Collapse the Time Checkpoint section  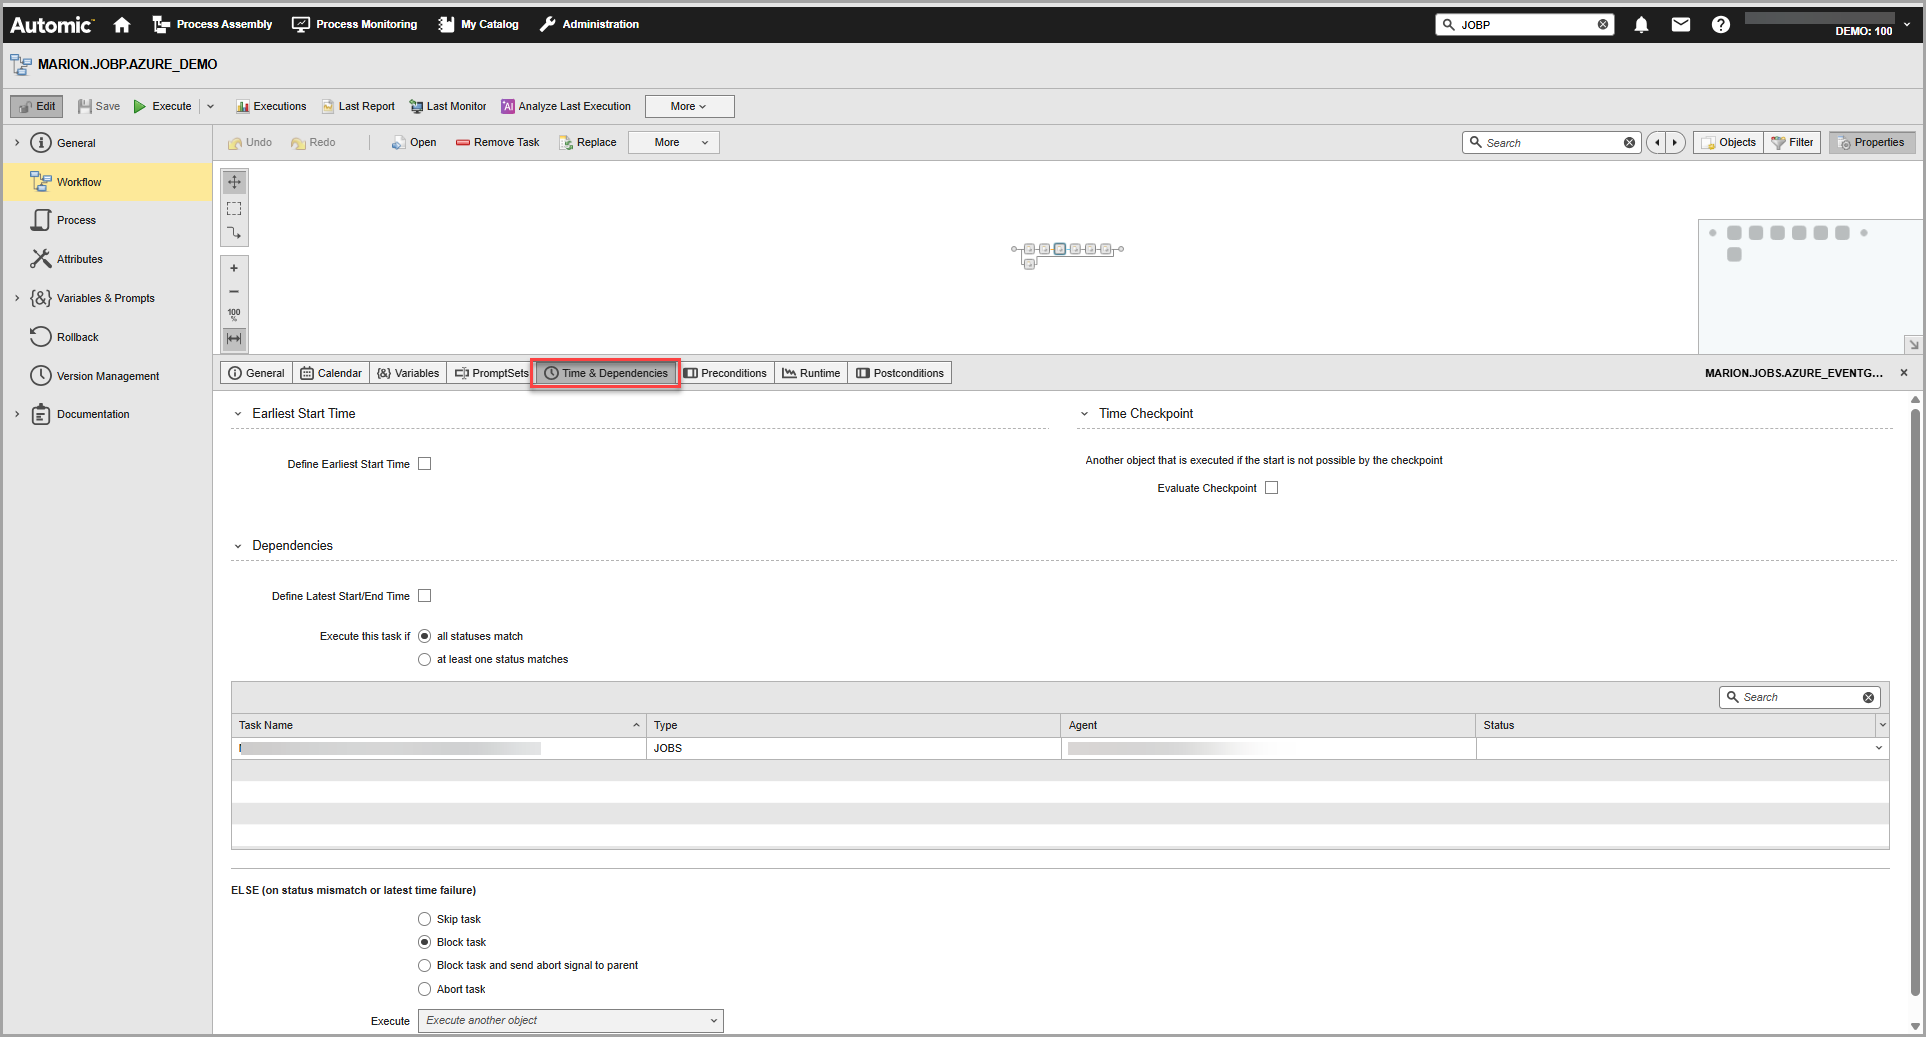coord(1084,414)
